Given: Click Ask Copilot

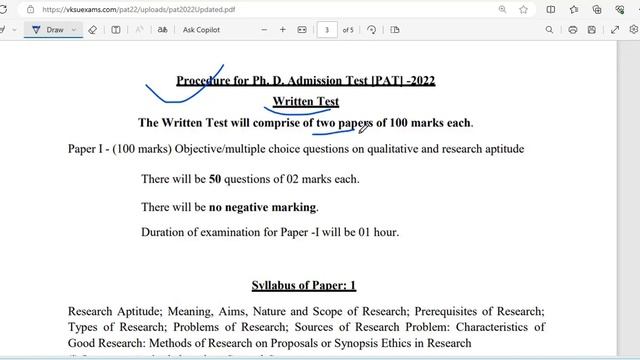Looking at the screenshot, I should click(201, 30).
